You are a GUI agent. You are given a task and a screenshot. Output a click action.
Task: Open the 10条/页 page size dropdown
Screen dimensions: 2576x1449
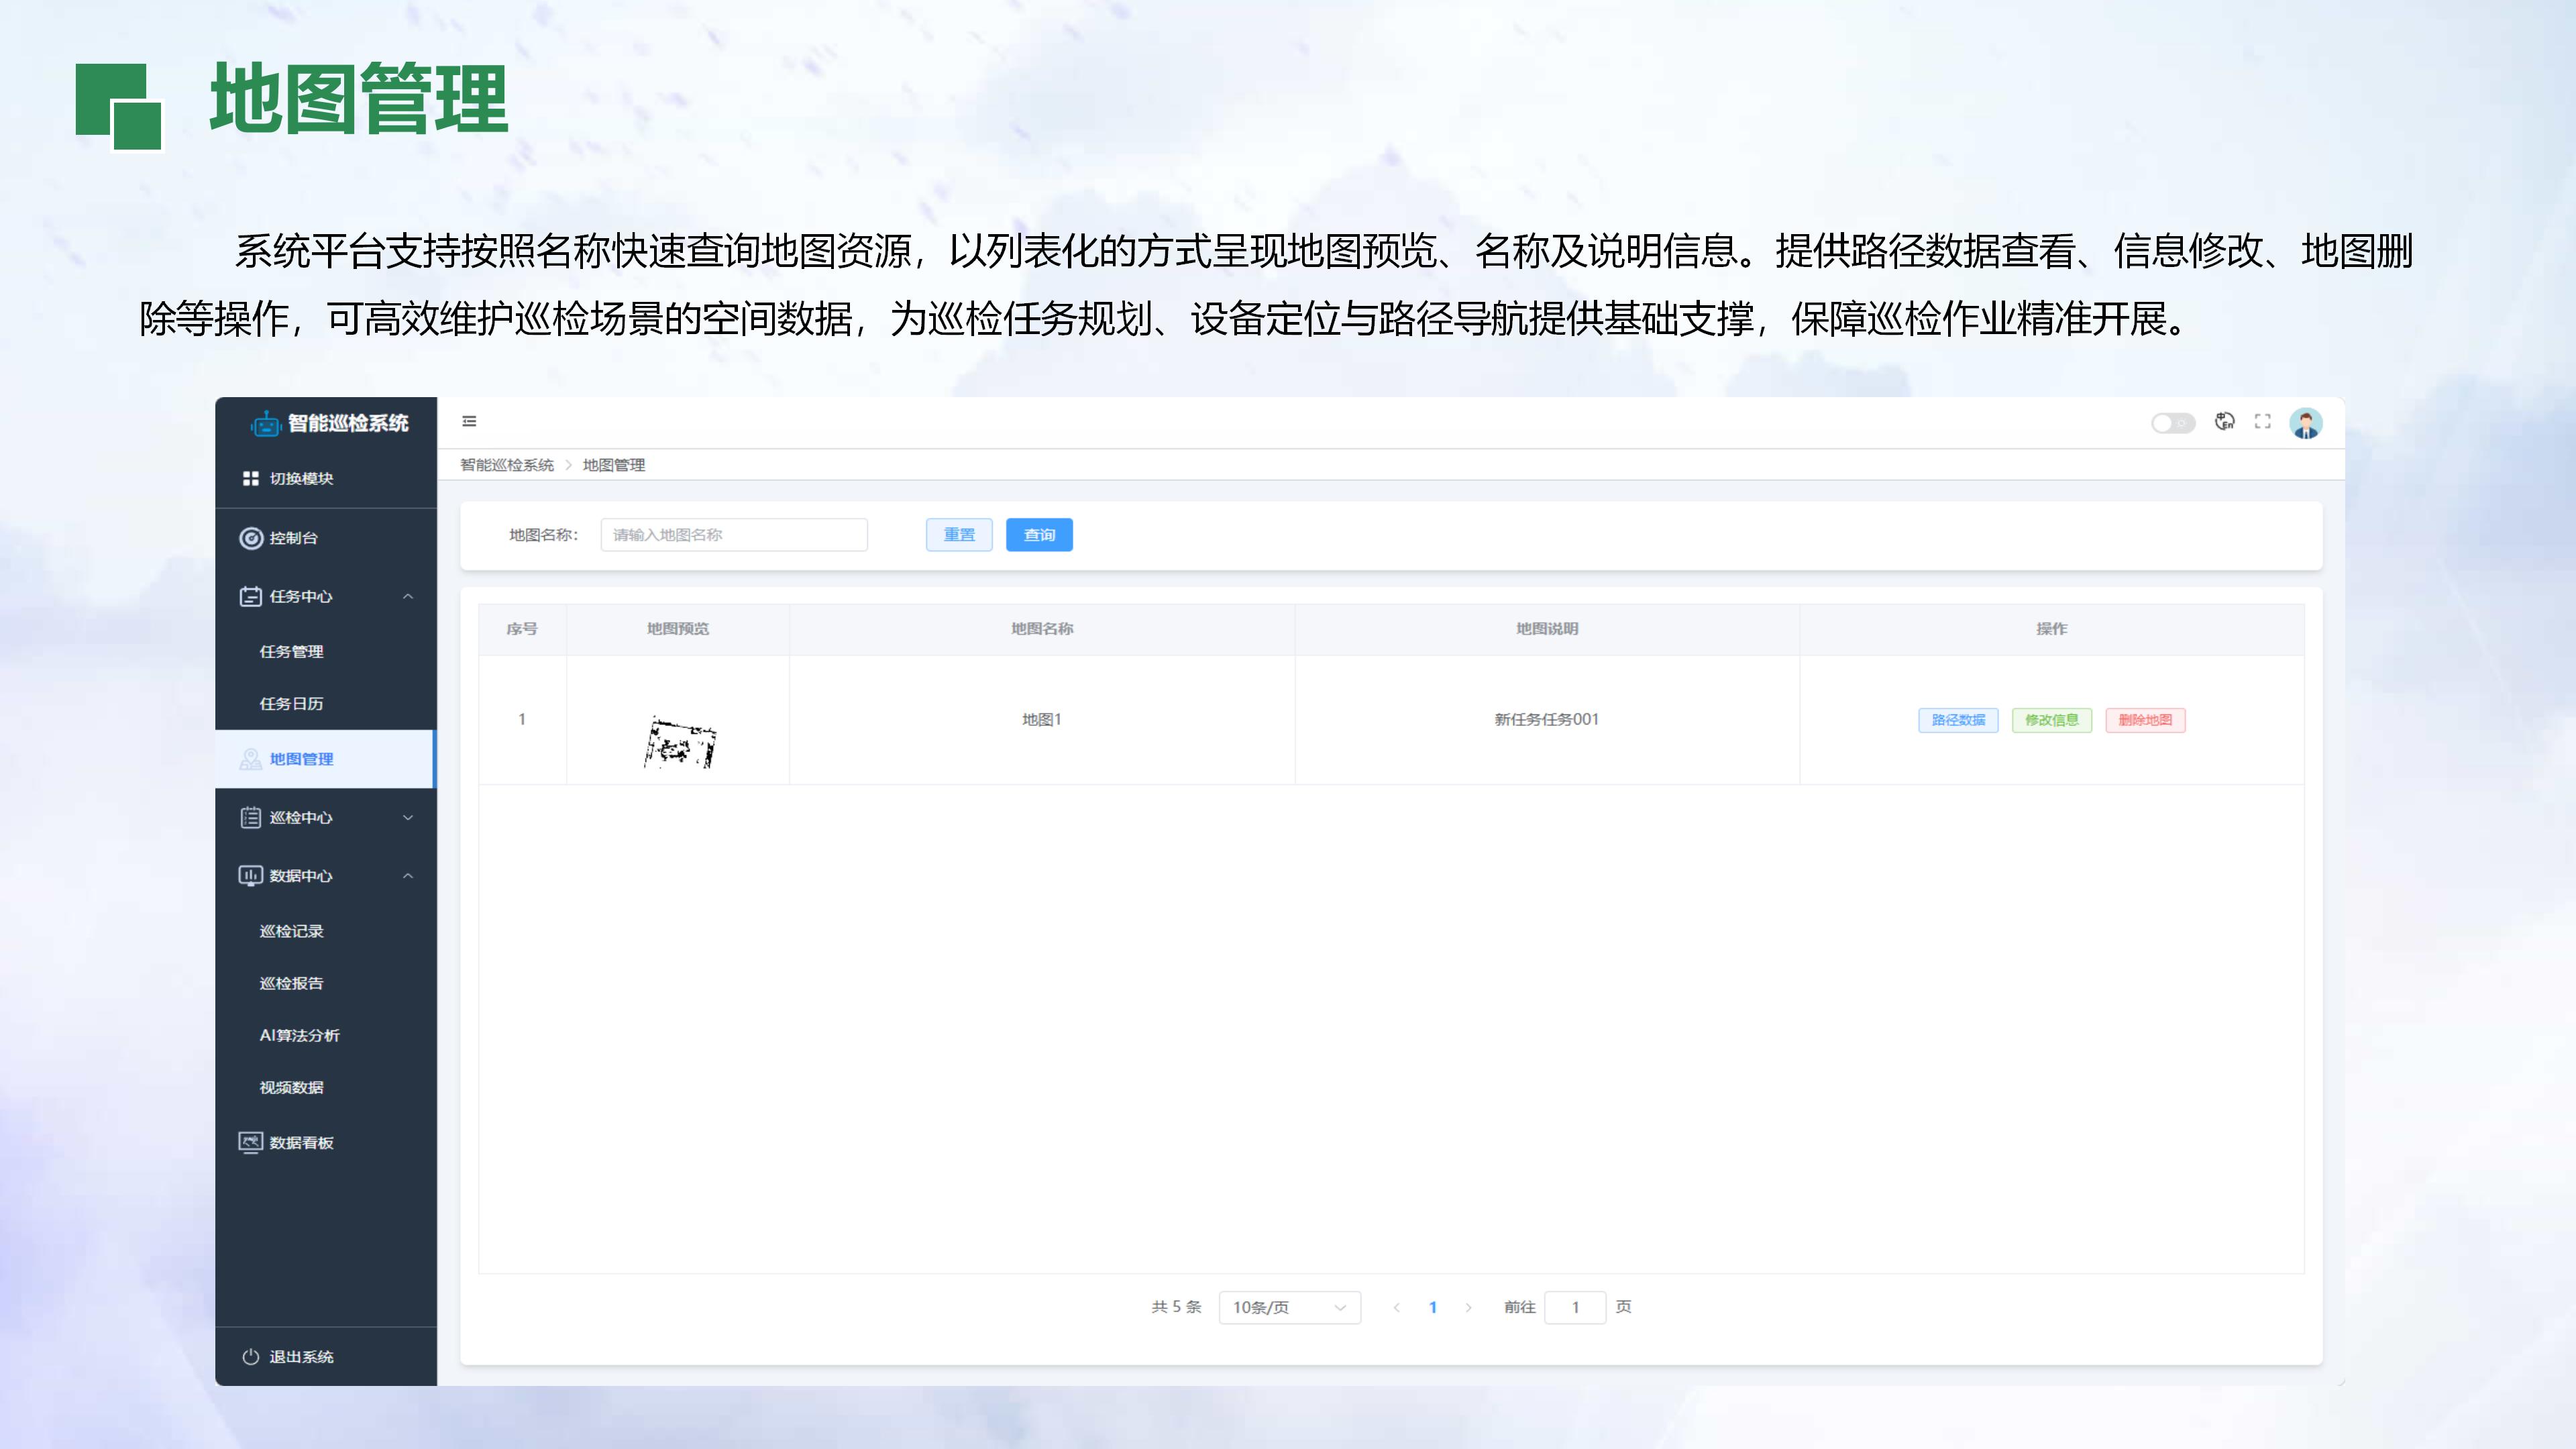point(1290,1308)
